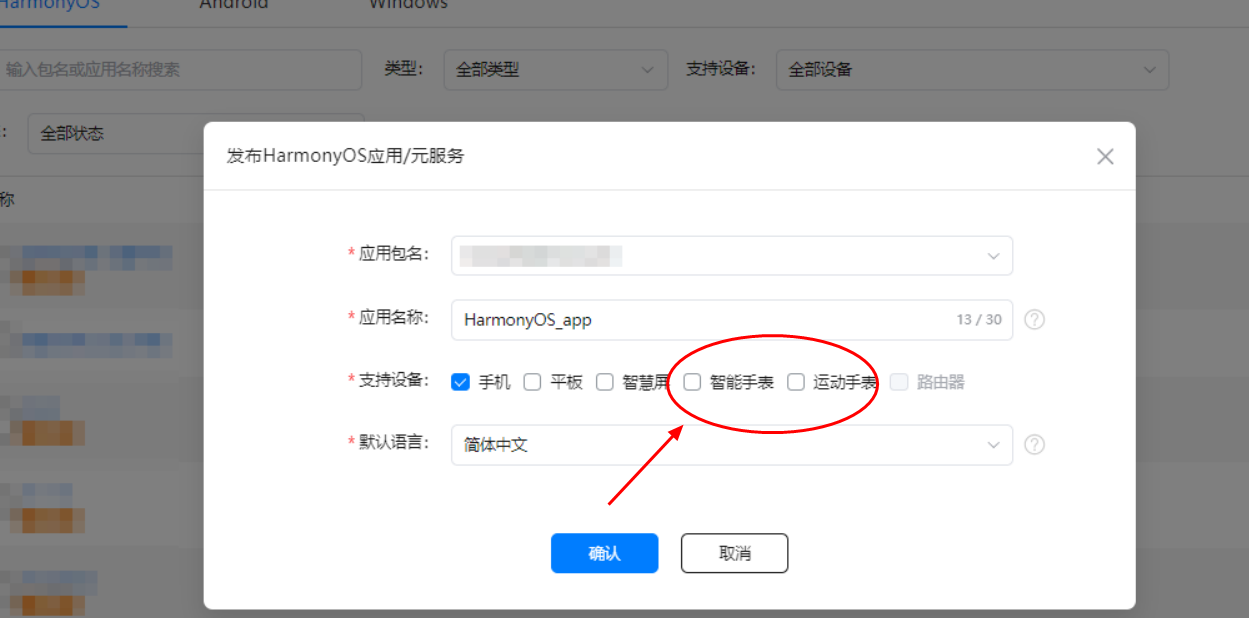Uncheck the 手机 device checkbox
Image resolution: width=1249 pixels, height=618 pixels.
click(460, 382)
